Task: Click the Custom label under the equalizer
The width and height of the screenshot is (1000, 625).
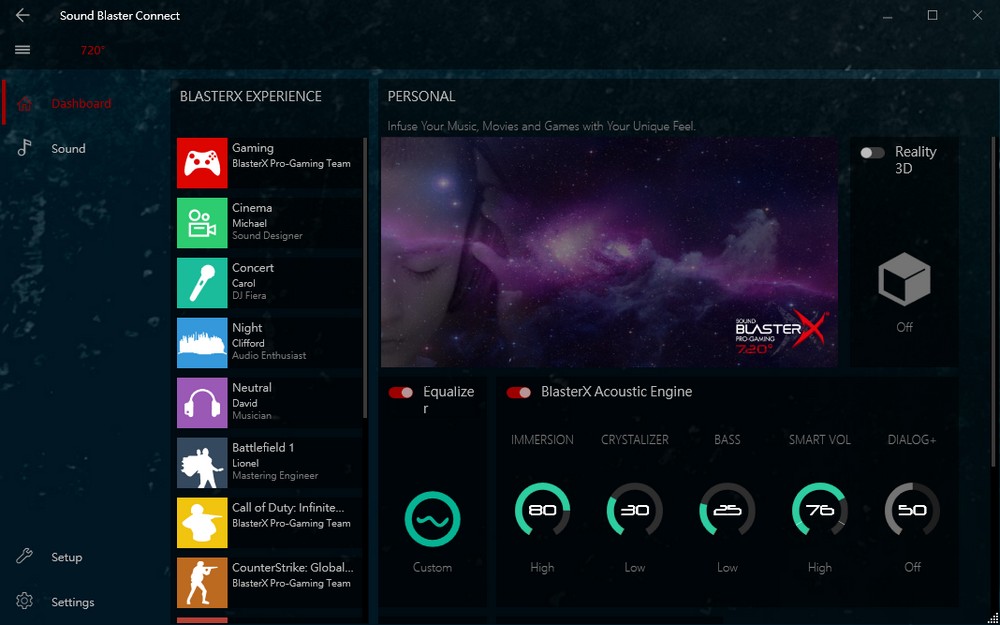Action: 432,567
